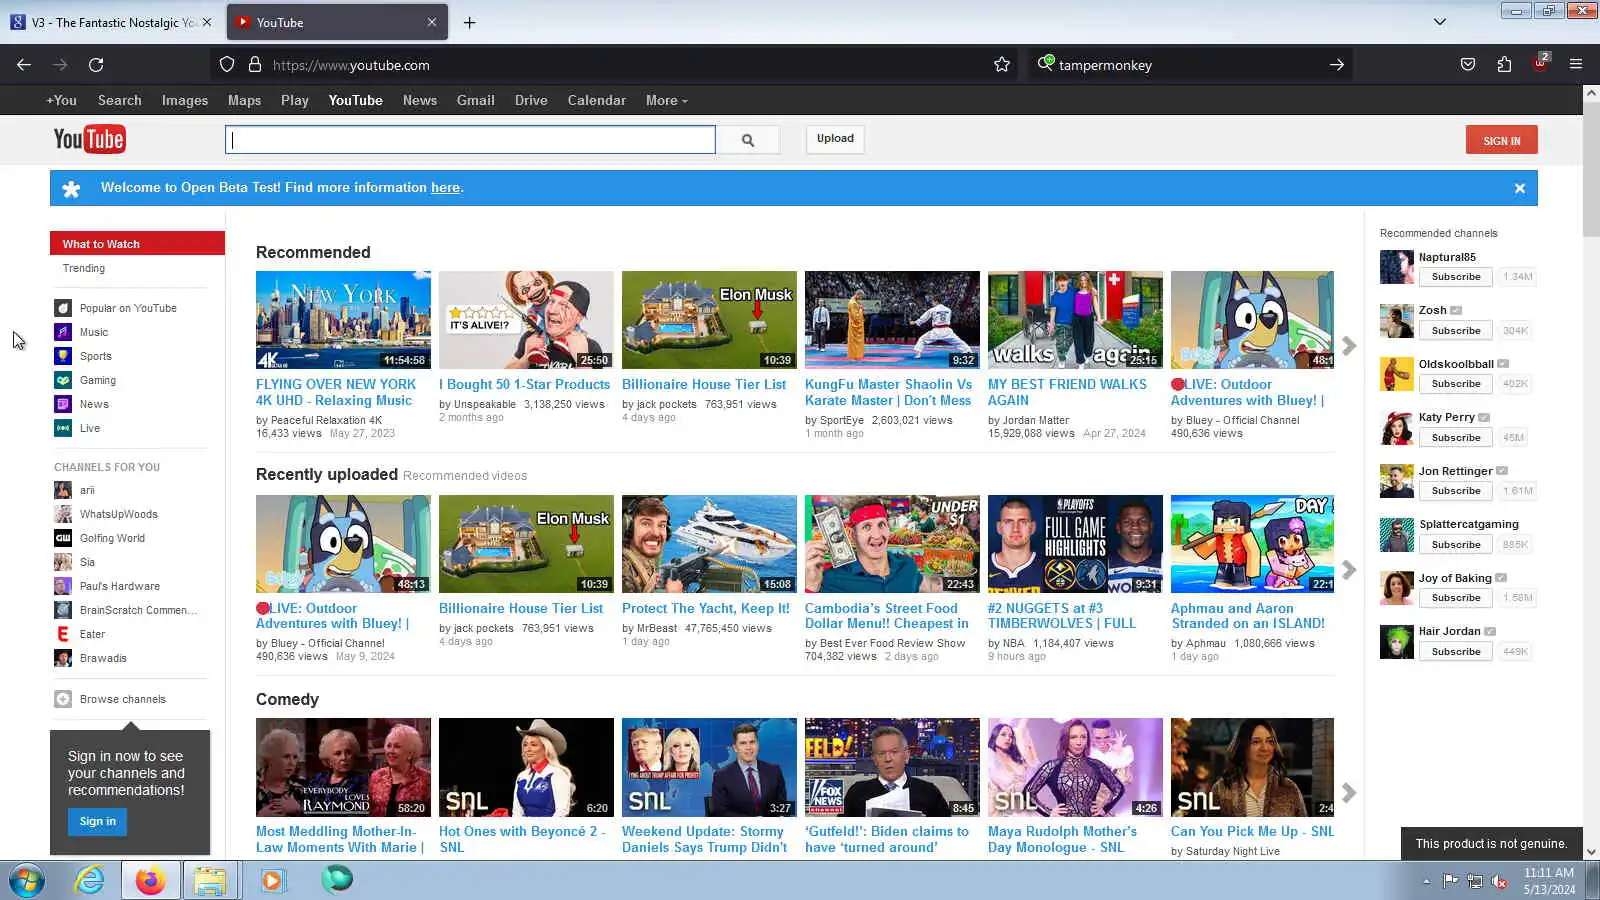This screenshot has width=1600, height=900.
Task: Reload the page with the refresh icon
Action: [96, 65]
